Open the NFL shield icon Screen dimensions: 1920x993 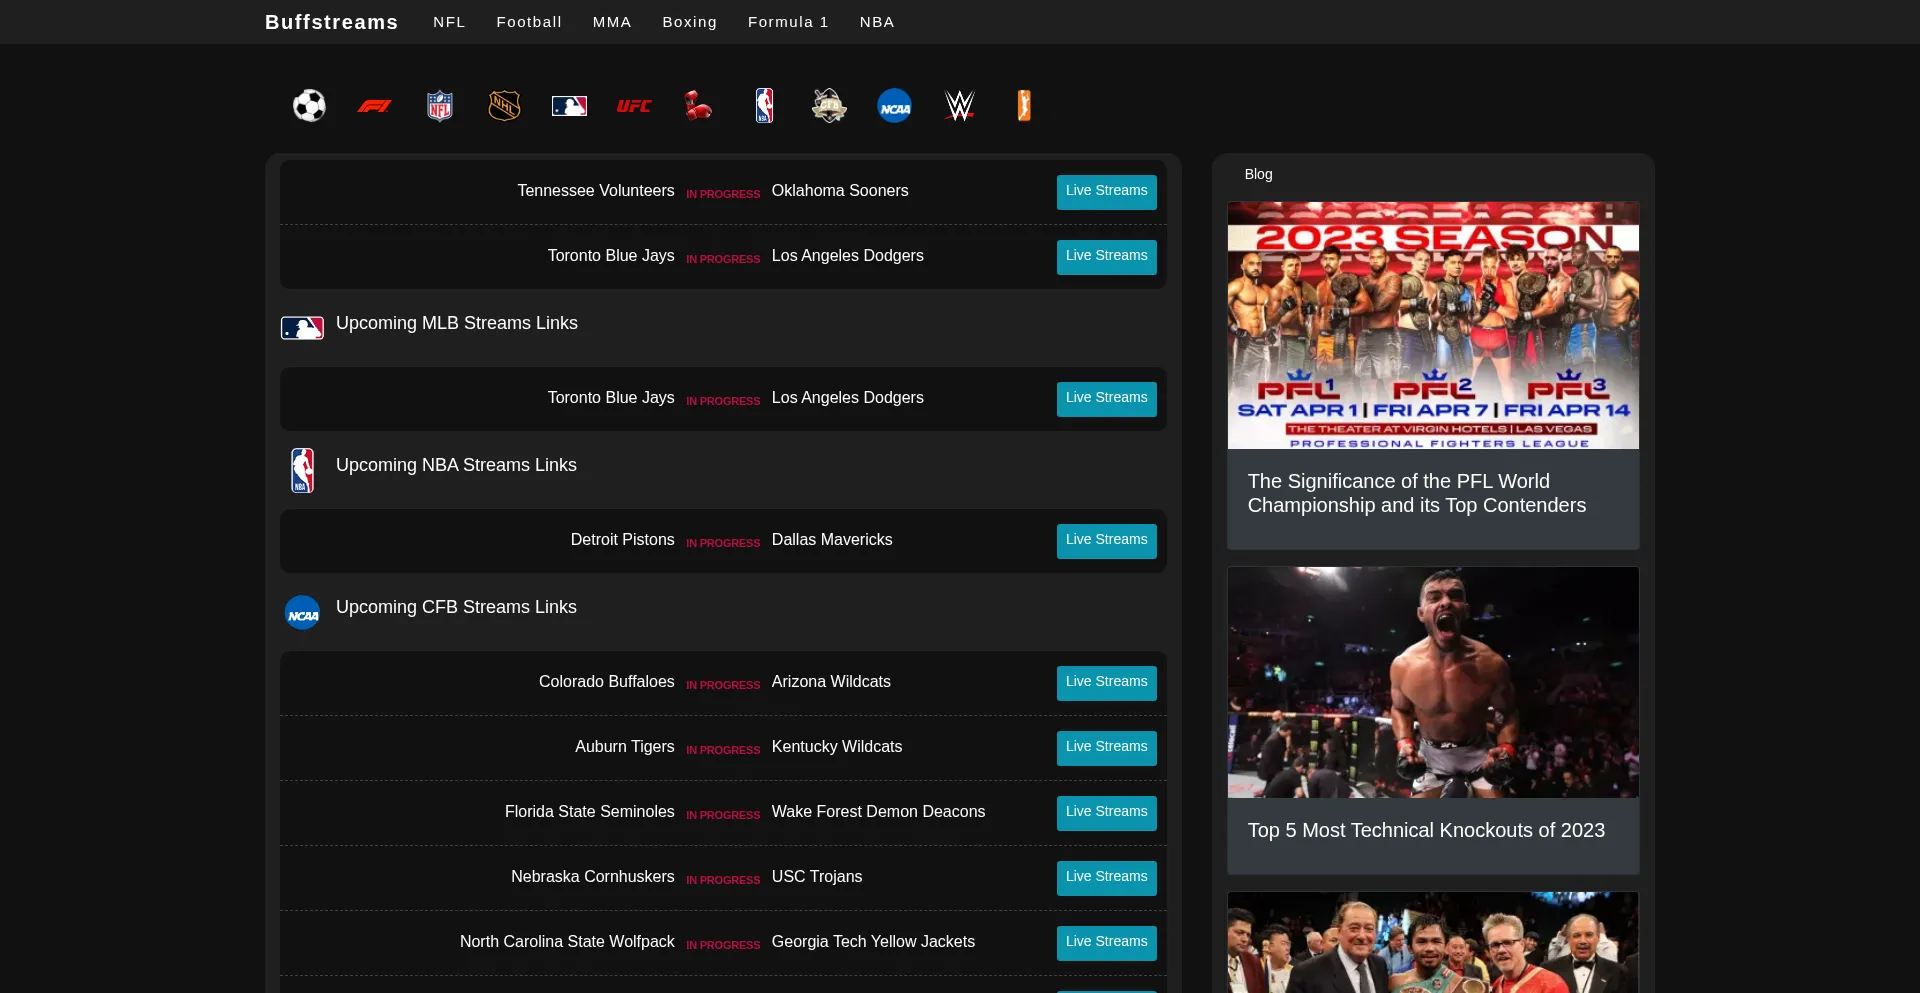pyautogui.click(x=440, y=105)
